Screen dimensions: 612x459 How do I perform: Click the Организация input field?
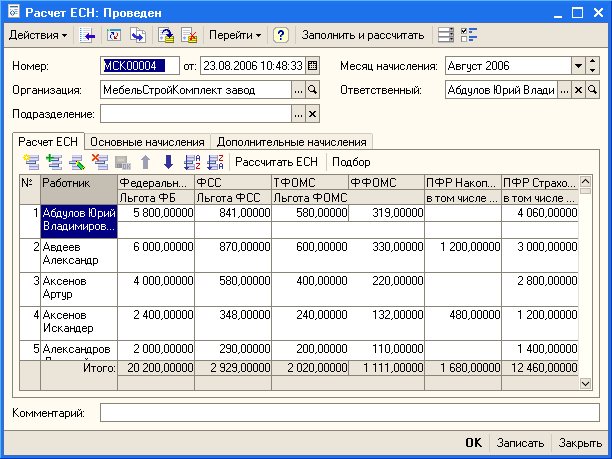(x=196, y=90)
